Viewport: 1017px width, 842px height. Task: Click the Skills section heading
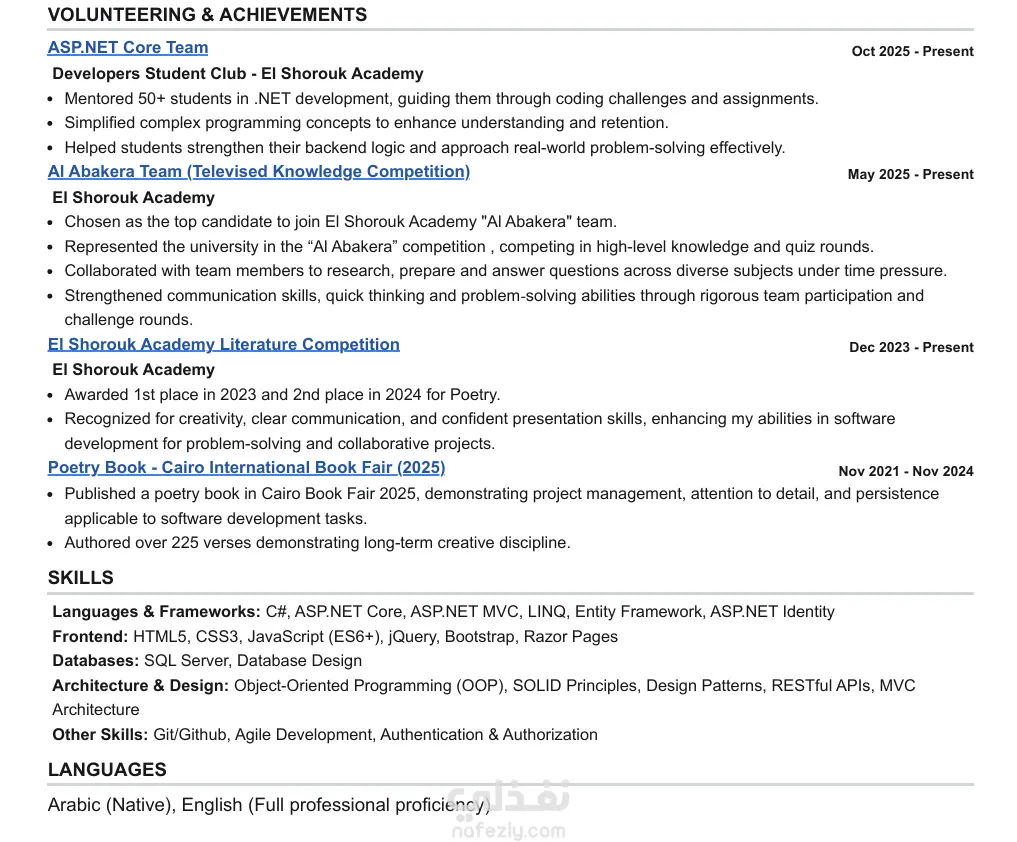pyautogui.click(x=80, y=577)
